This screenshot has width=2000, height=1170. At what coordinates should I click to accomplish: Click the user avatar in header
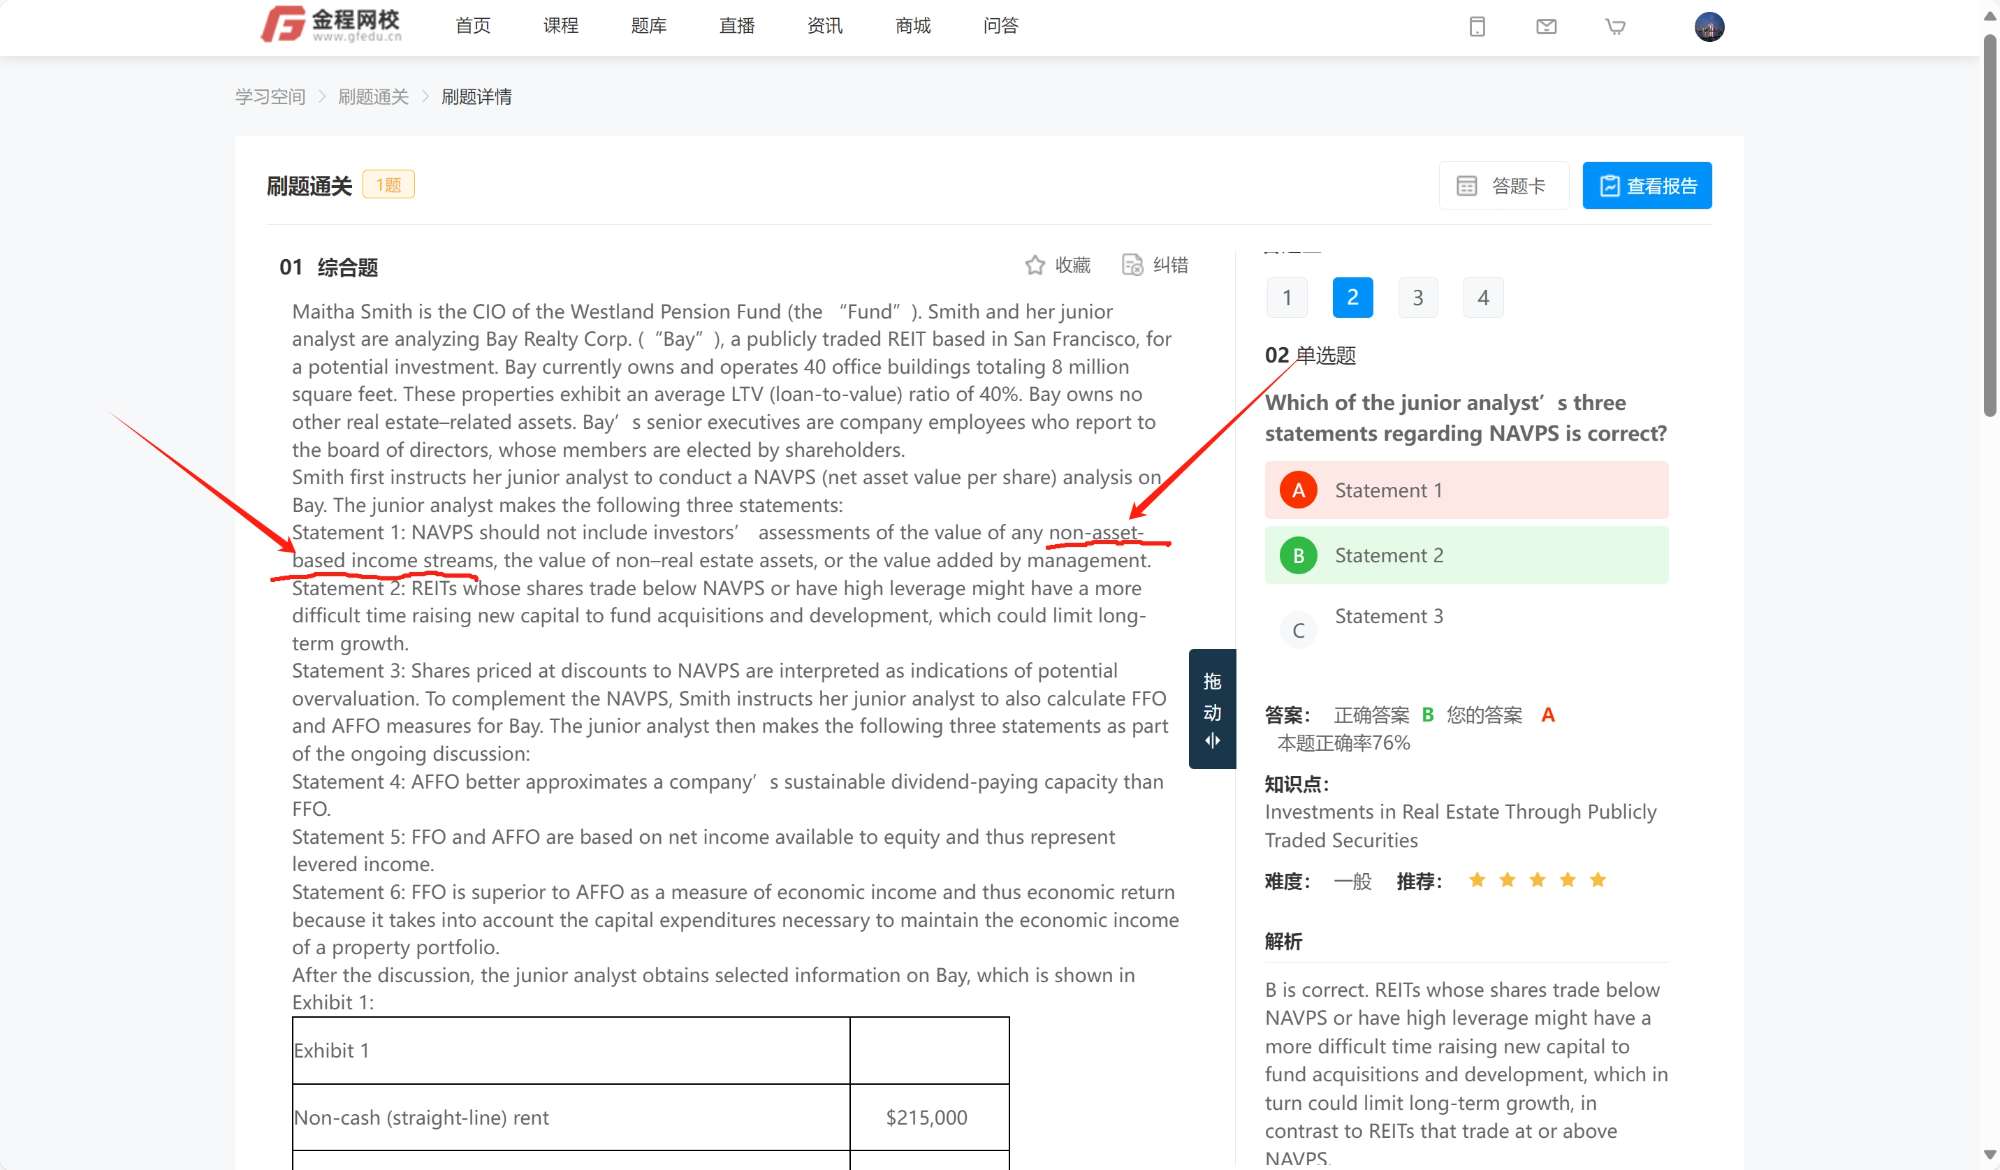click(1709, 27)
